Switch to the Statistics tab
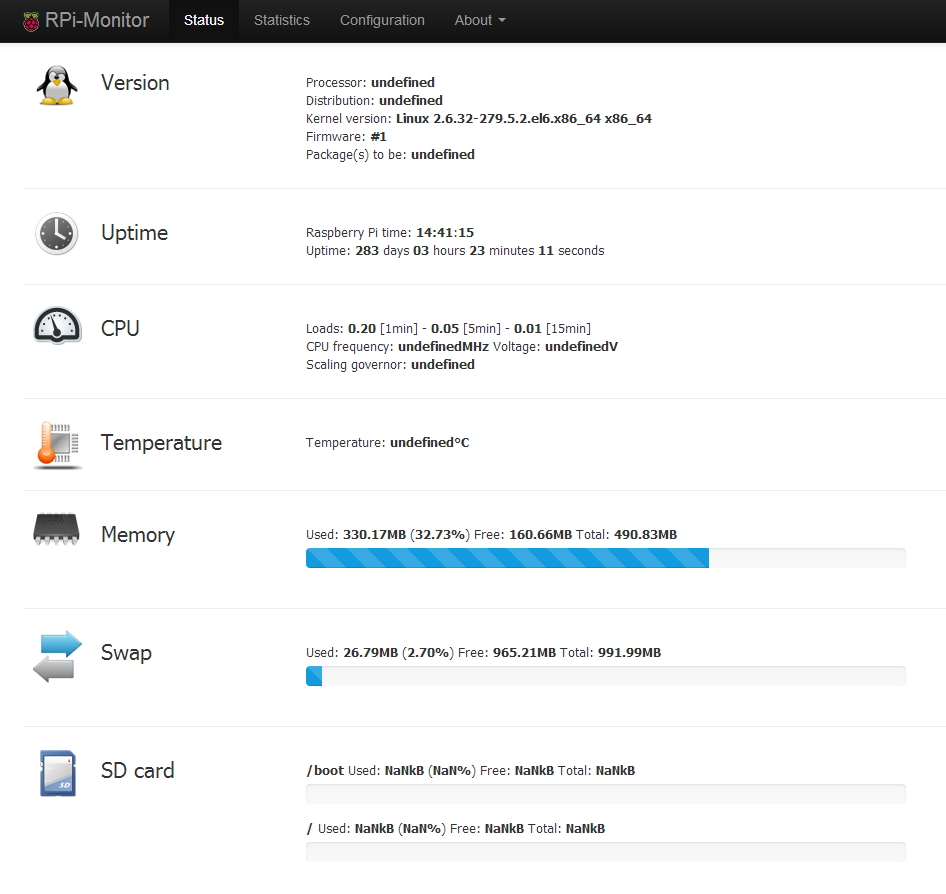Viewport: 946px width, 894px height. (281, 20)
